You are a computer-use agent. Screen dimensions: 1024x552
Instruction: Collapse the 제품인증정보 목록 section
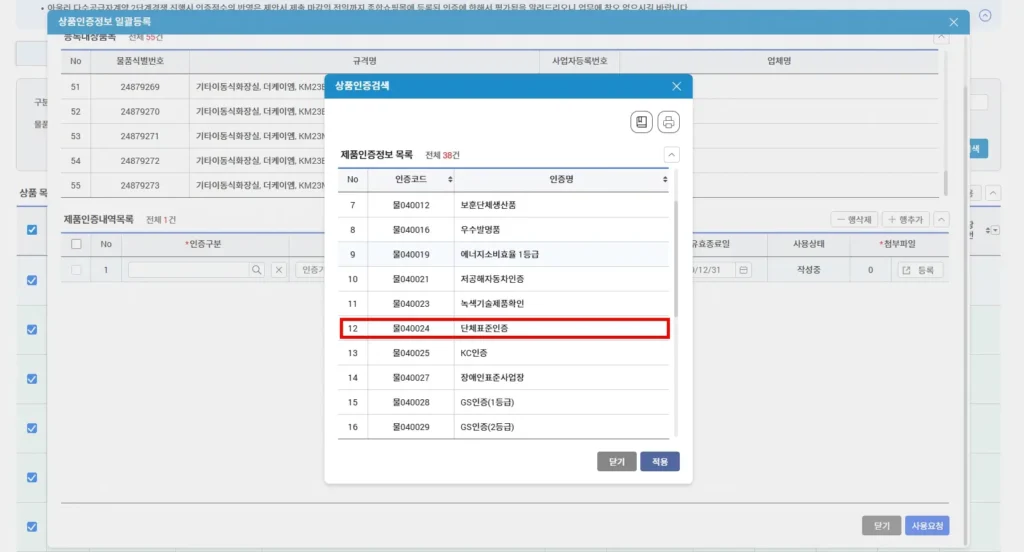click(672, 155)
